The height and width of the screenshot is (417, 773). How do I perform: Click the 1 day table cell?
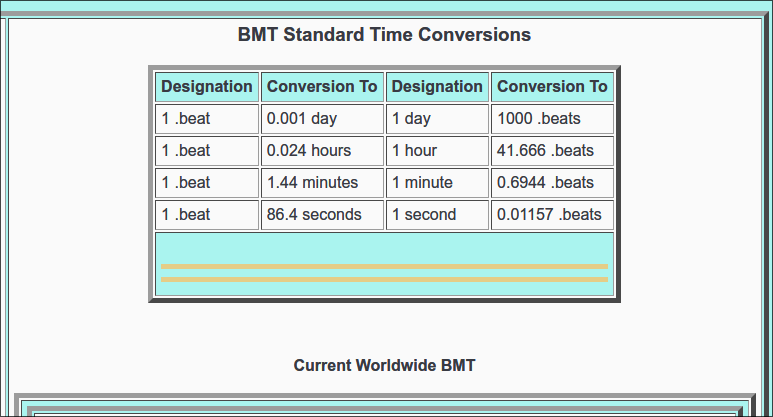(437, 119)
